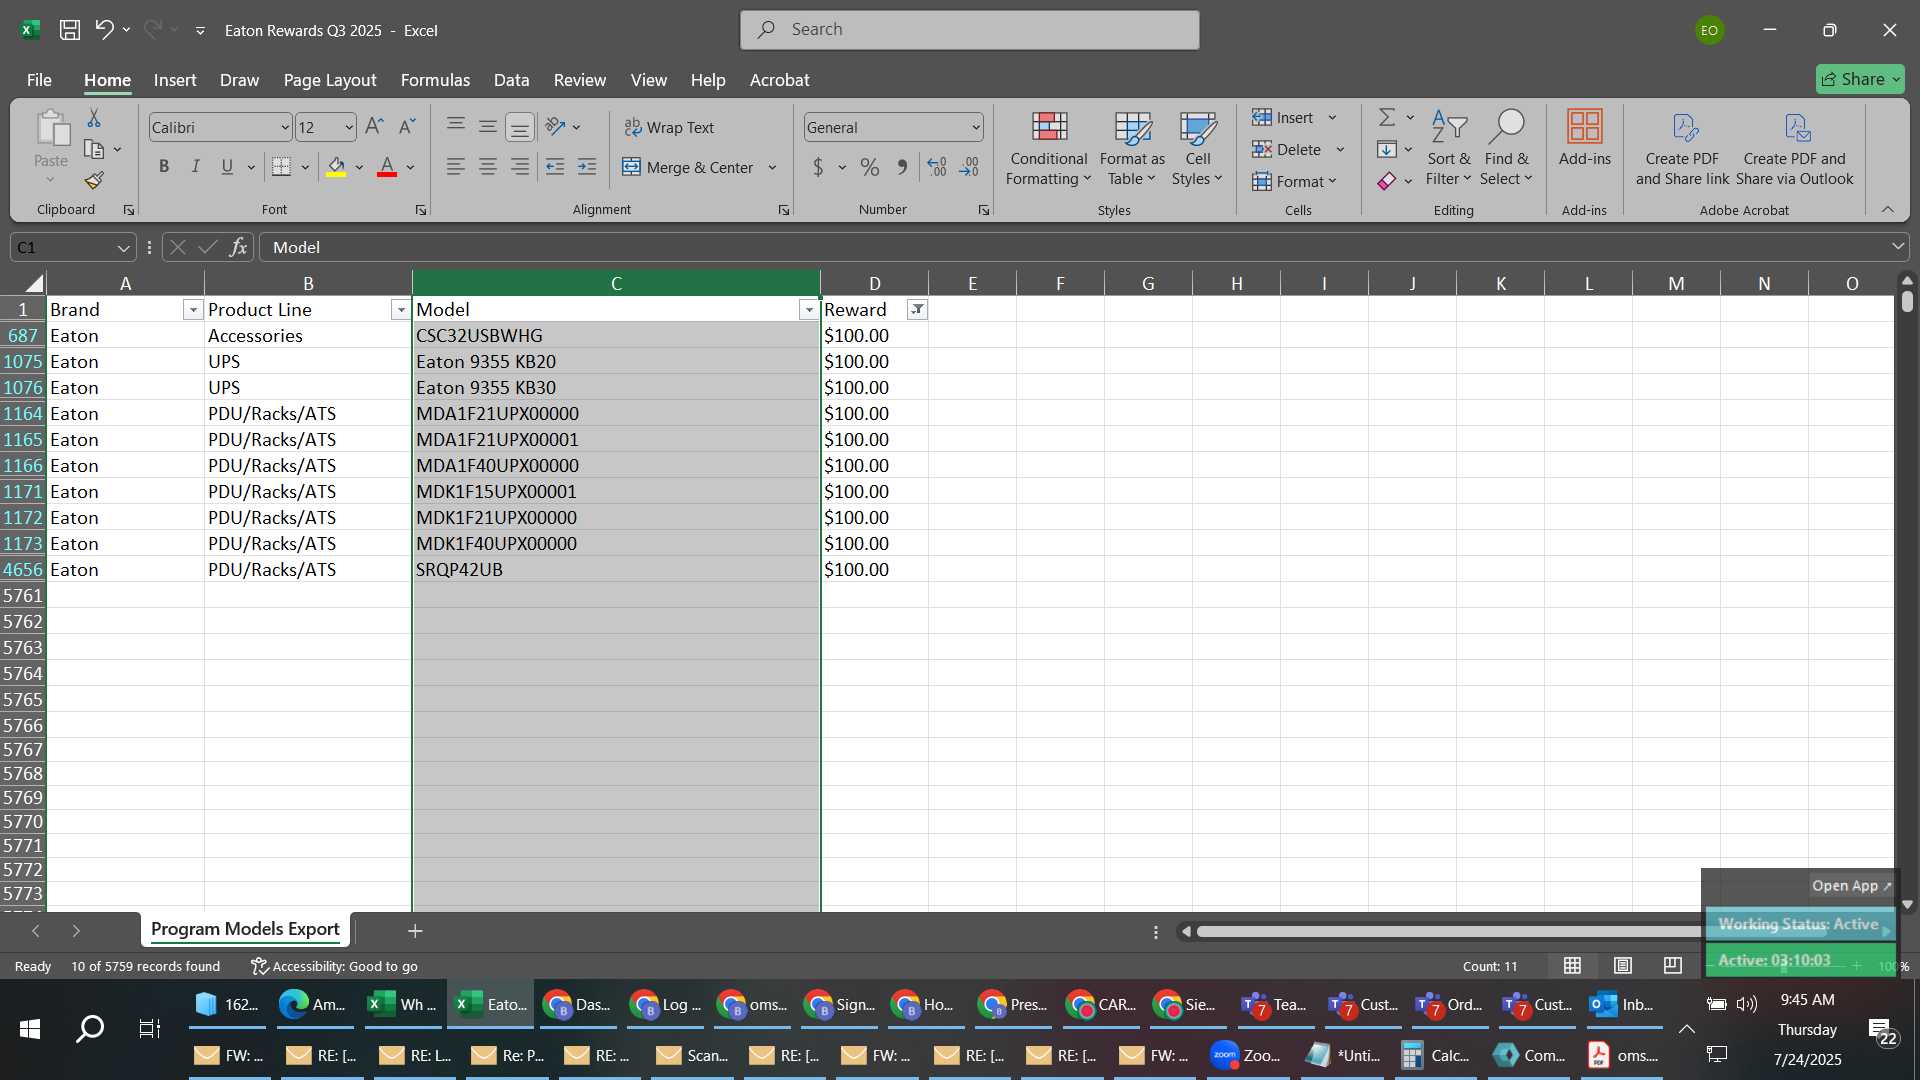Viewport: 1920px width, 1080px height.
Task: Click the AutoSum sigma icon
Action: (1387, 118)
